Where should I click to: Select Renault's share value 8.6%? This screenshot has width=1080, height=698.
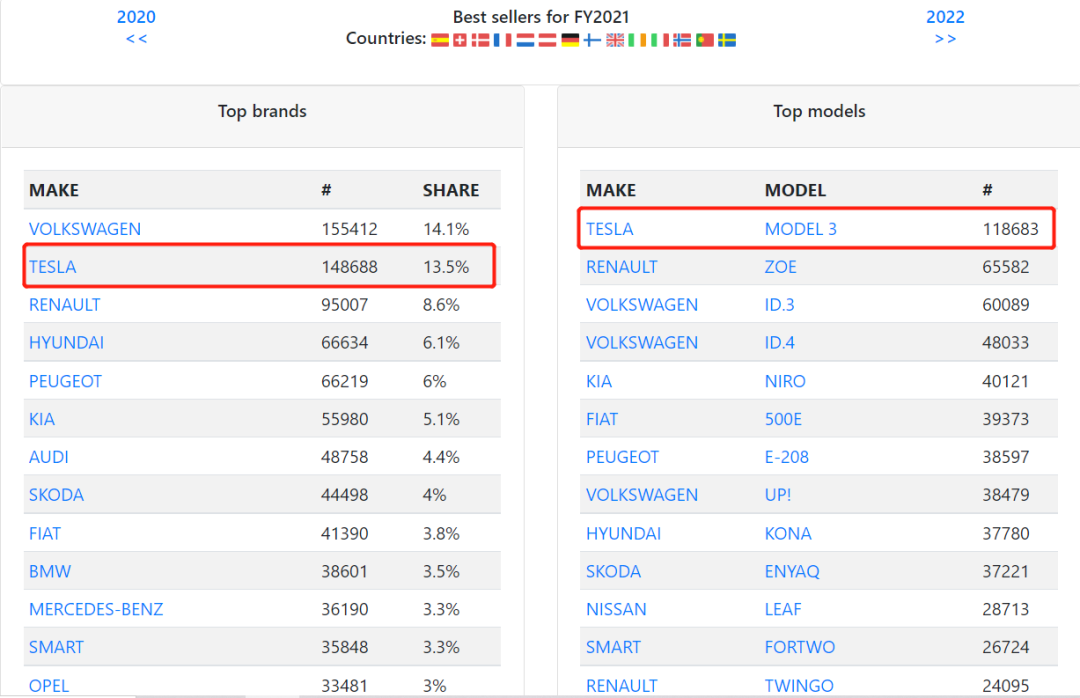[441, 305]
